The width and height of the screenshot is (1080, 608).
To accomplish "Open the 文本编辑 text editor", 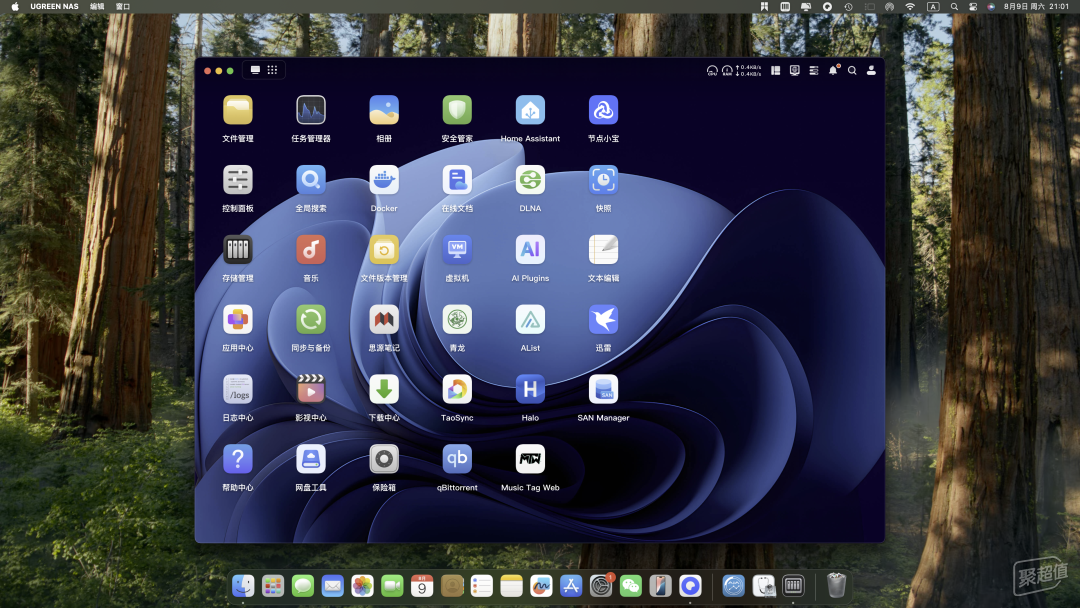I will pos(603,250).
